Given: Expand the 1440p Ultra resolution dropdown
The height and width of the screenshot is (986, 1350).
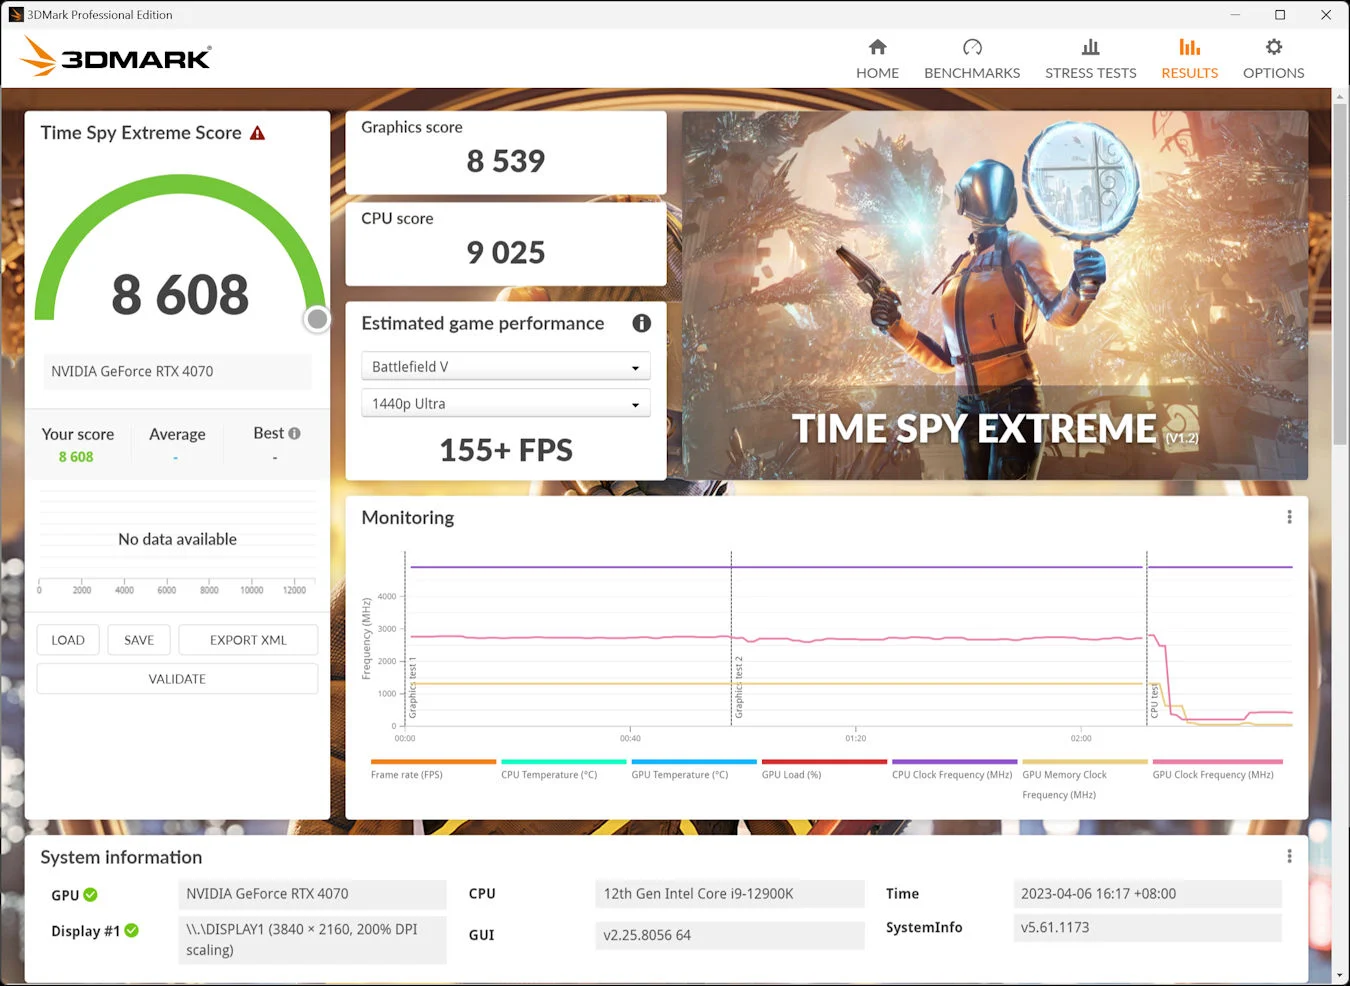Looking at the screenshot, I should tap(505, 404).
